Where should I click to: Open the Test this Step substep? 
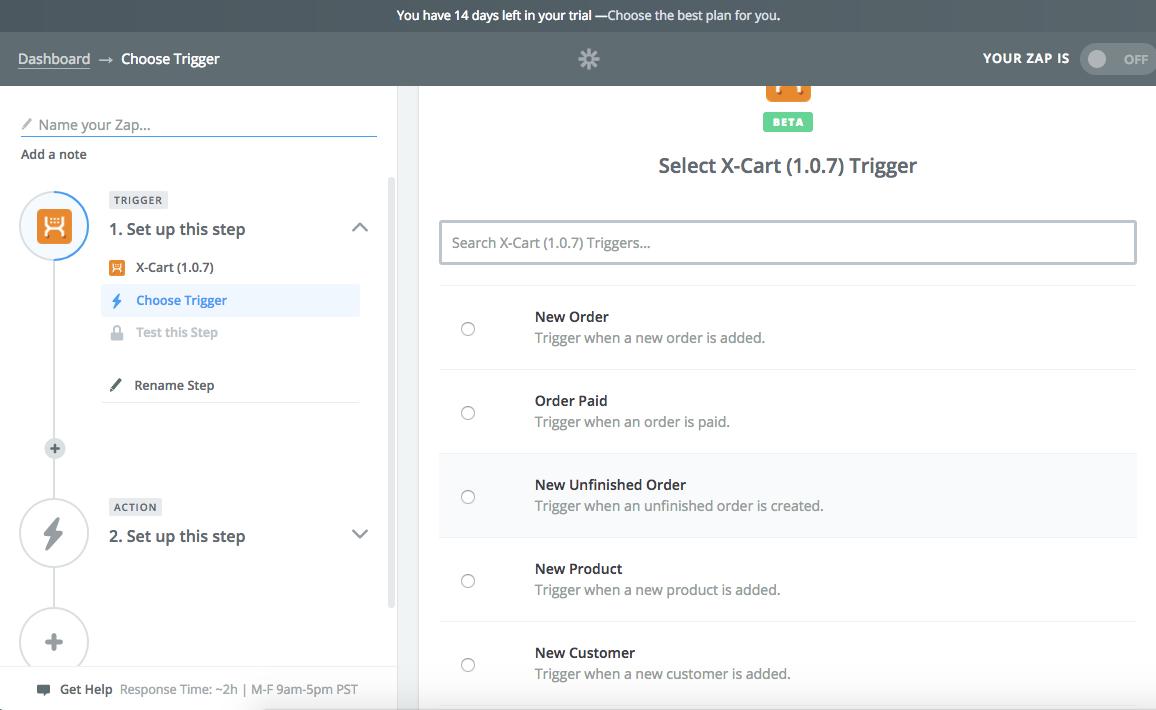coord(177,333)
